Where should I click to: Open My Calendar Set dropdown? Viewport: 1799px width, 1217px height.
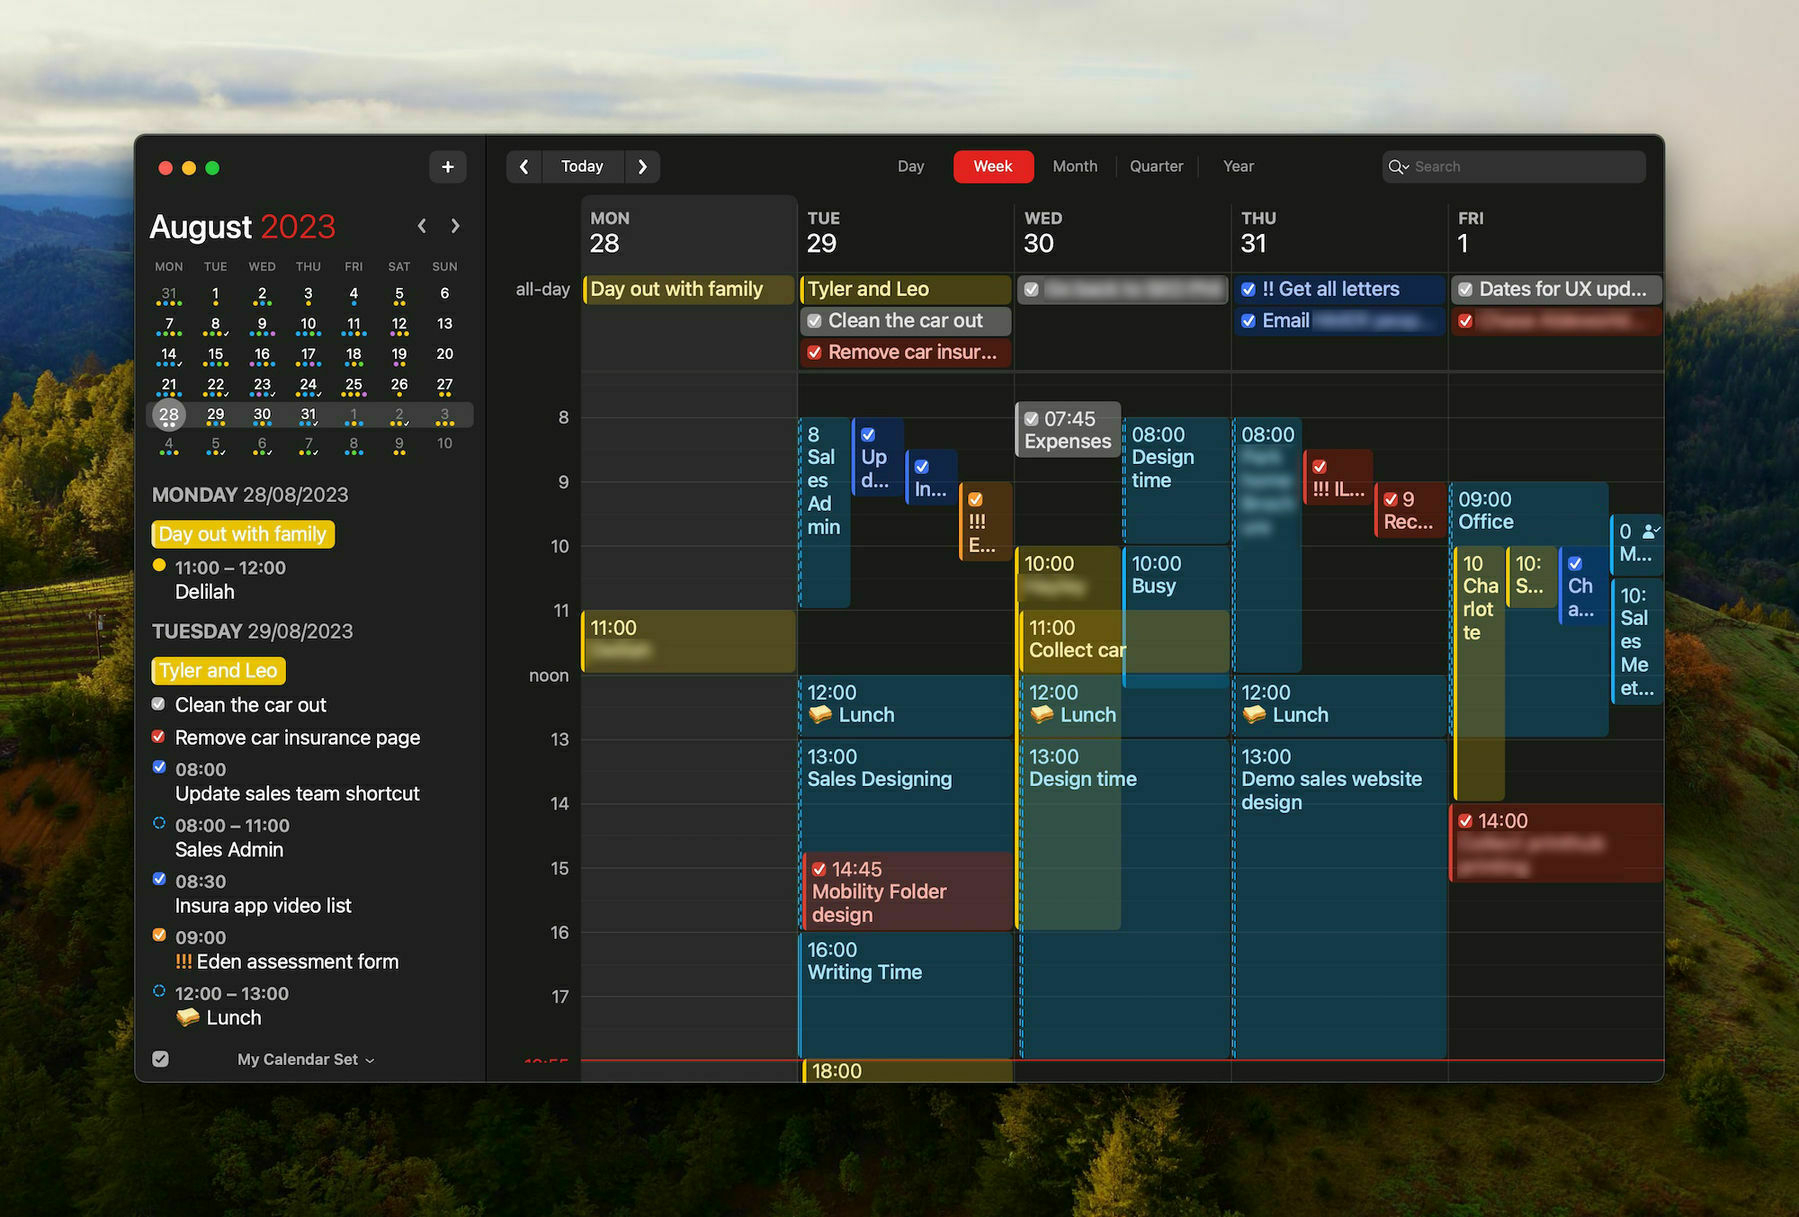(306, 1060)
